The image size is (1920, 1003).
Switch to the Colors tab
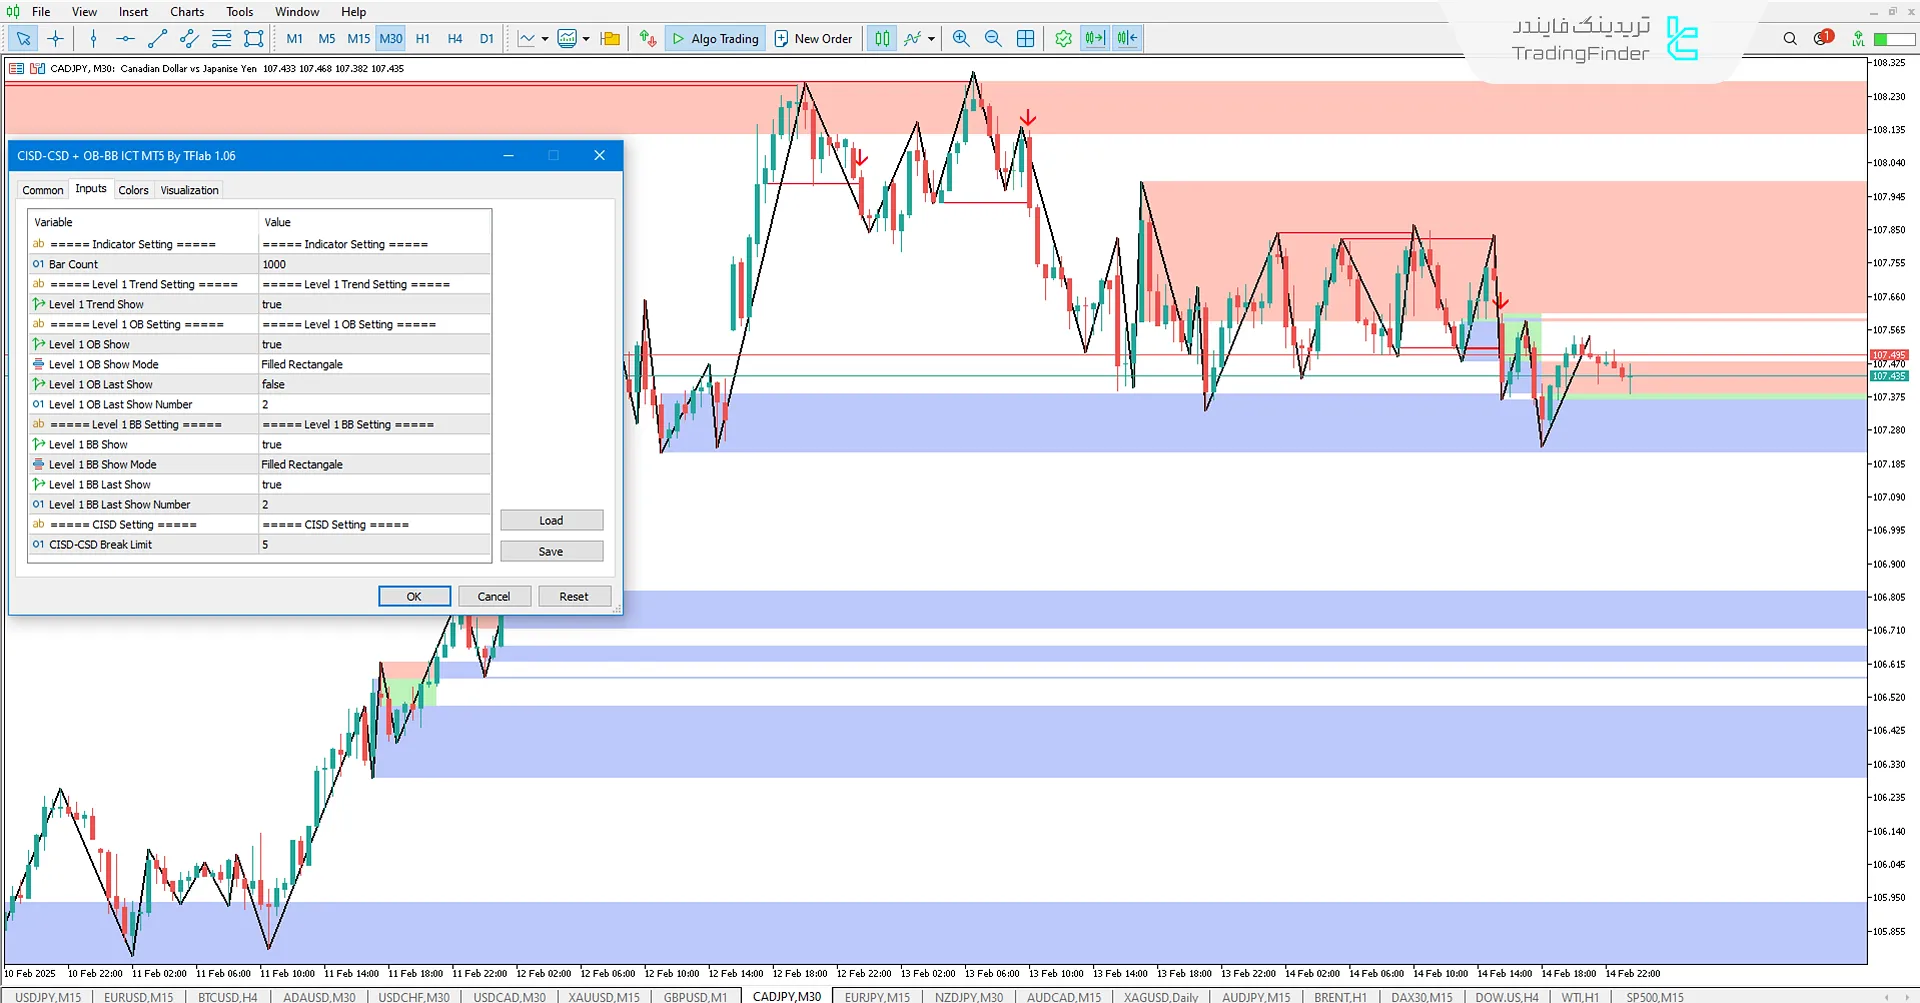pyautogui.click(x=133, y=190)
